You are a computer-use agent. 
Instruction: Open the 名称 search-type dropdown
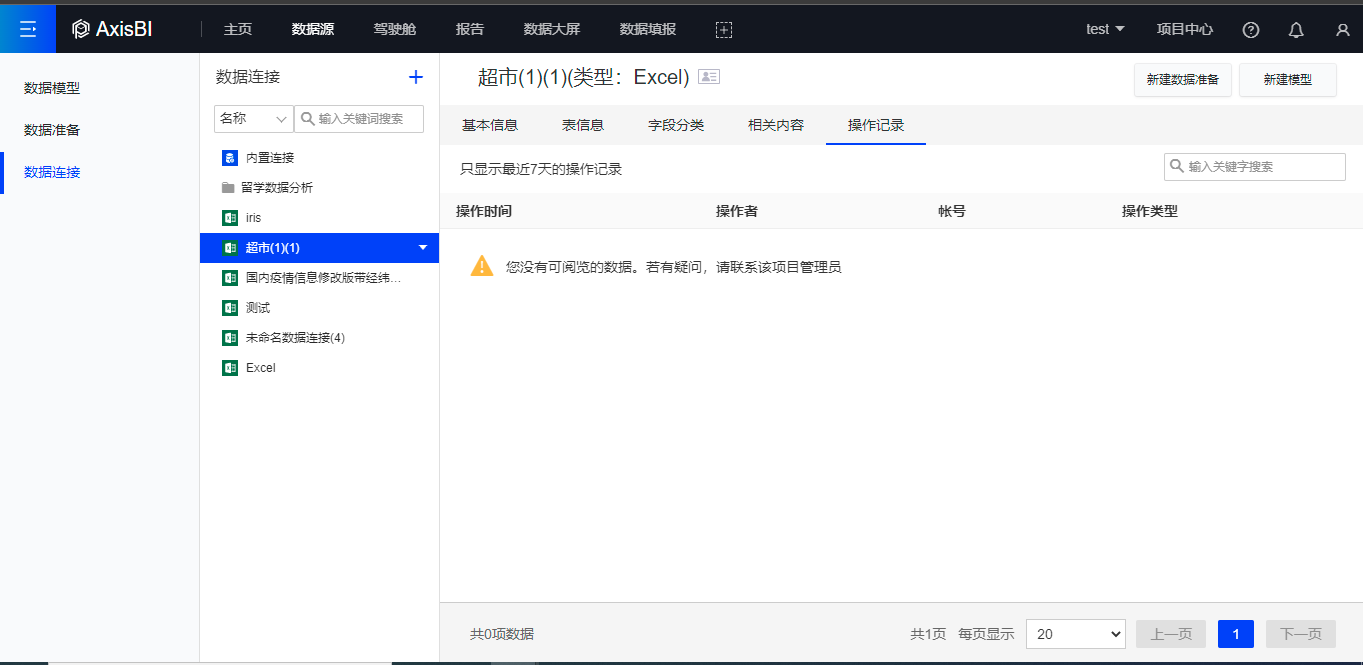[253, 118]
